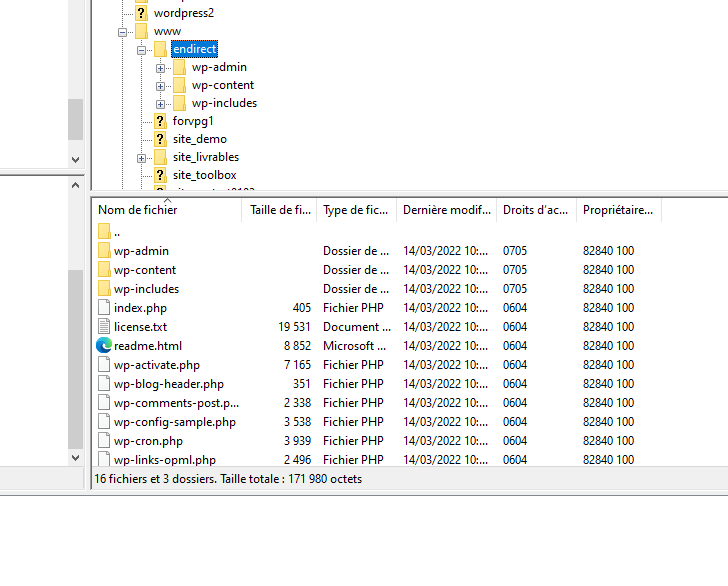This screenshot has width=728, height=586.
Task: Sort by the 'Taille de fi...' column header
Action: tap(279, 210)
